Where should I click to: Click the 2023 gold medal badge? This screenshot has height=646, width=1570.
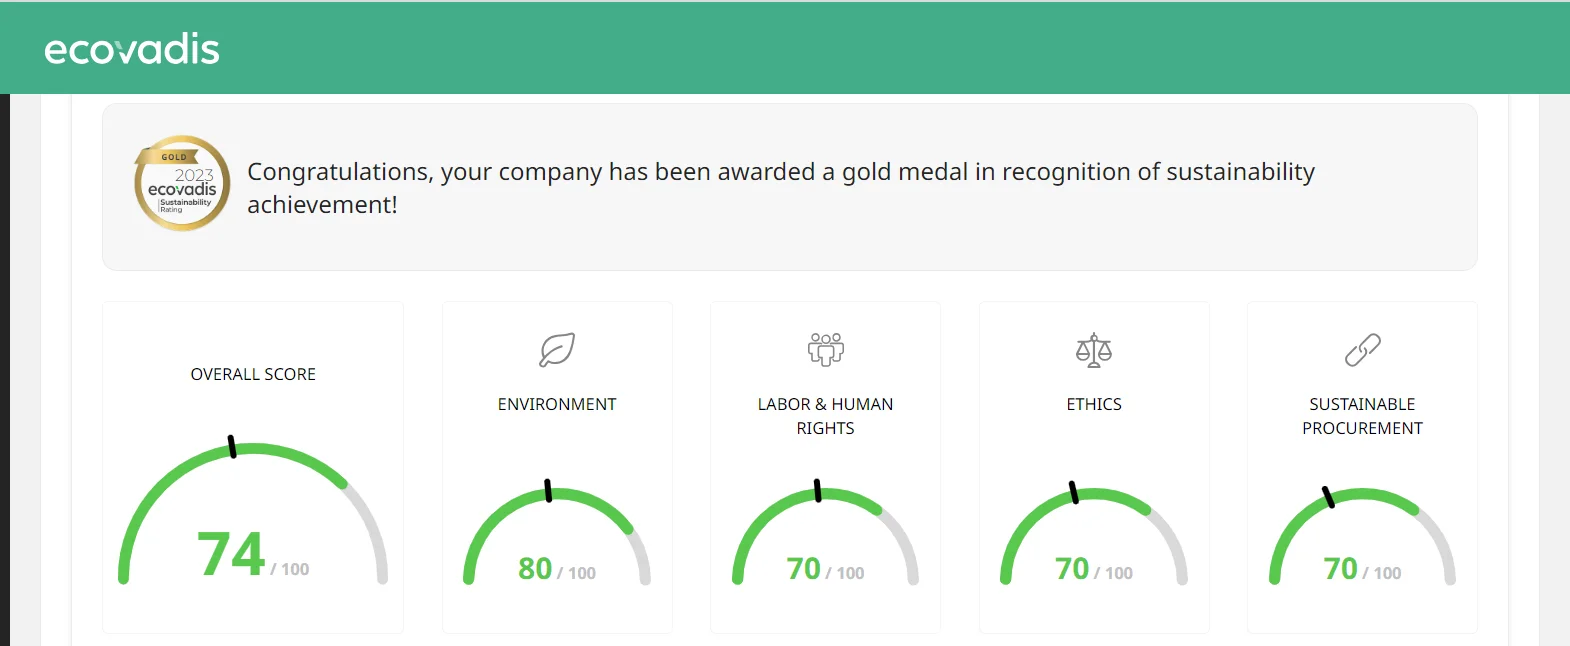coord(182,183)
